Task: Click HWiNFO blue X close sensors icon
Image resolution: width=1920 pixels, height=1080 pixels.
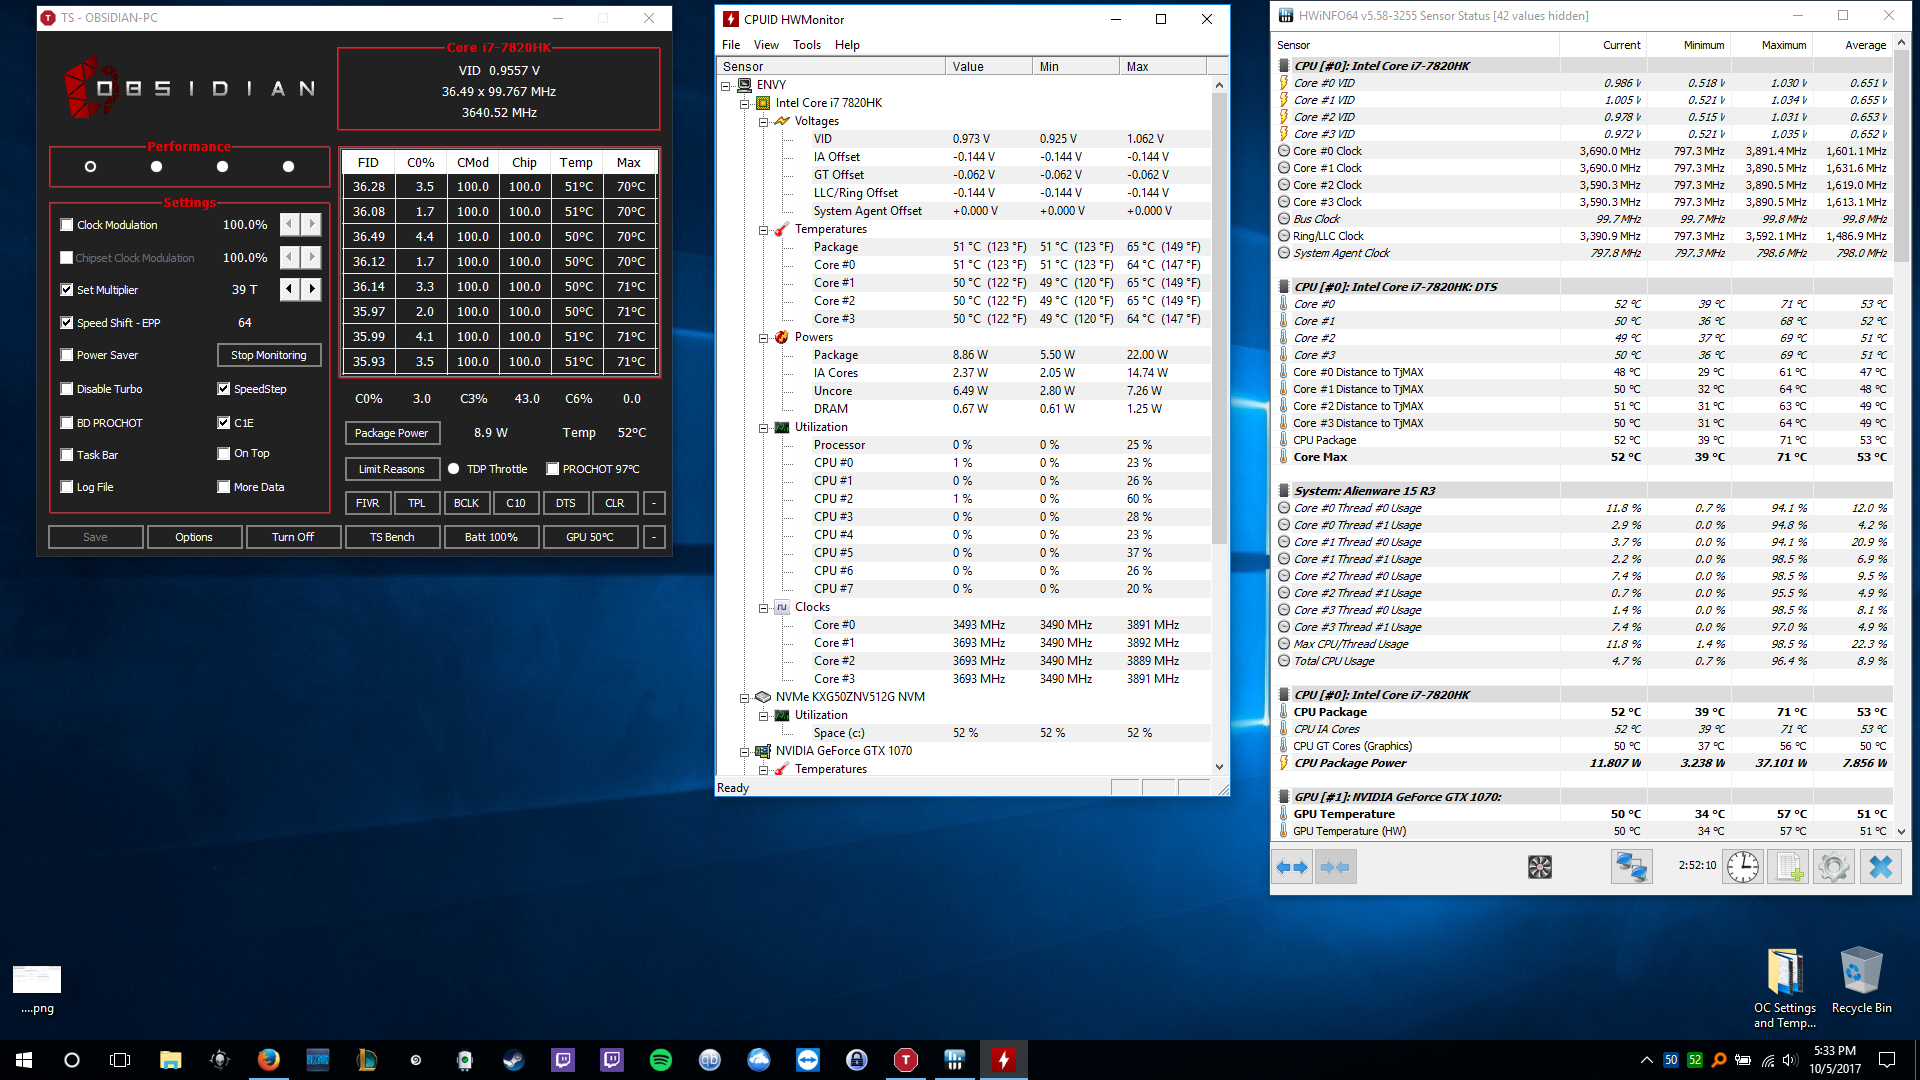Action: point(1880,867)
